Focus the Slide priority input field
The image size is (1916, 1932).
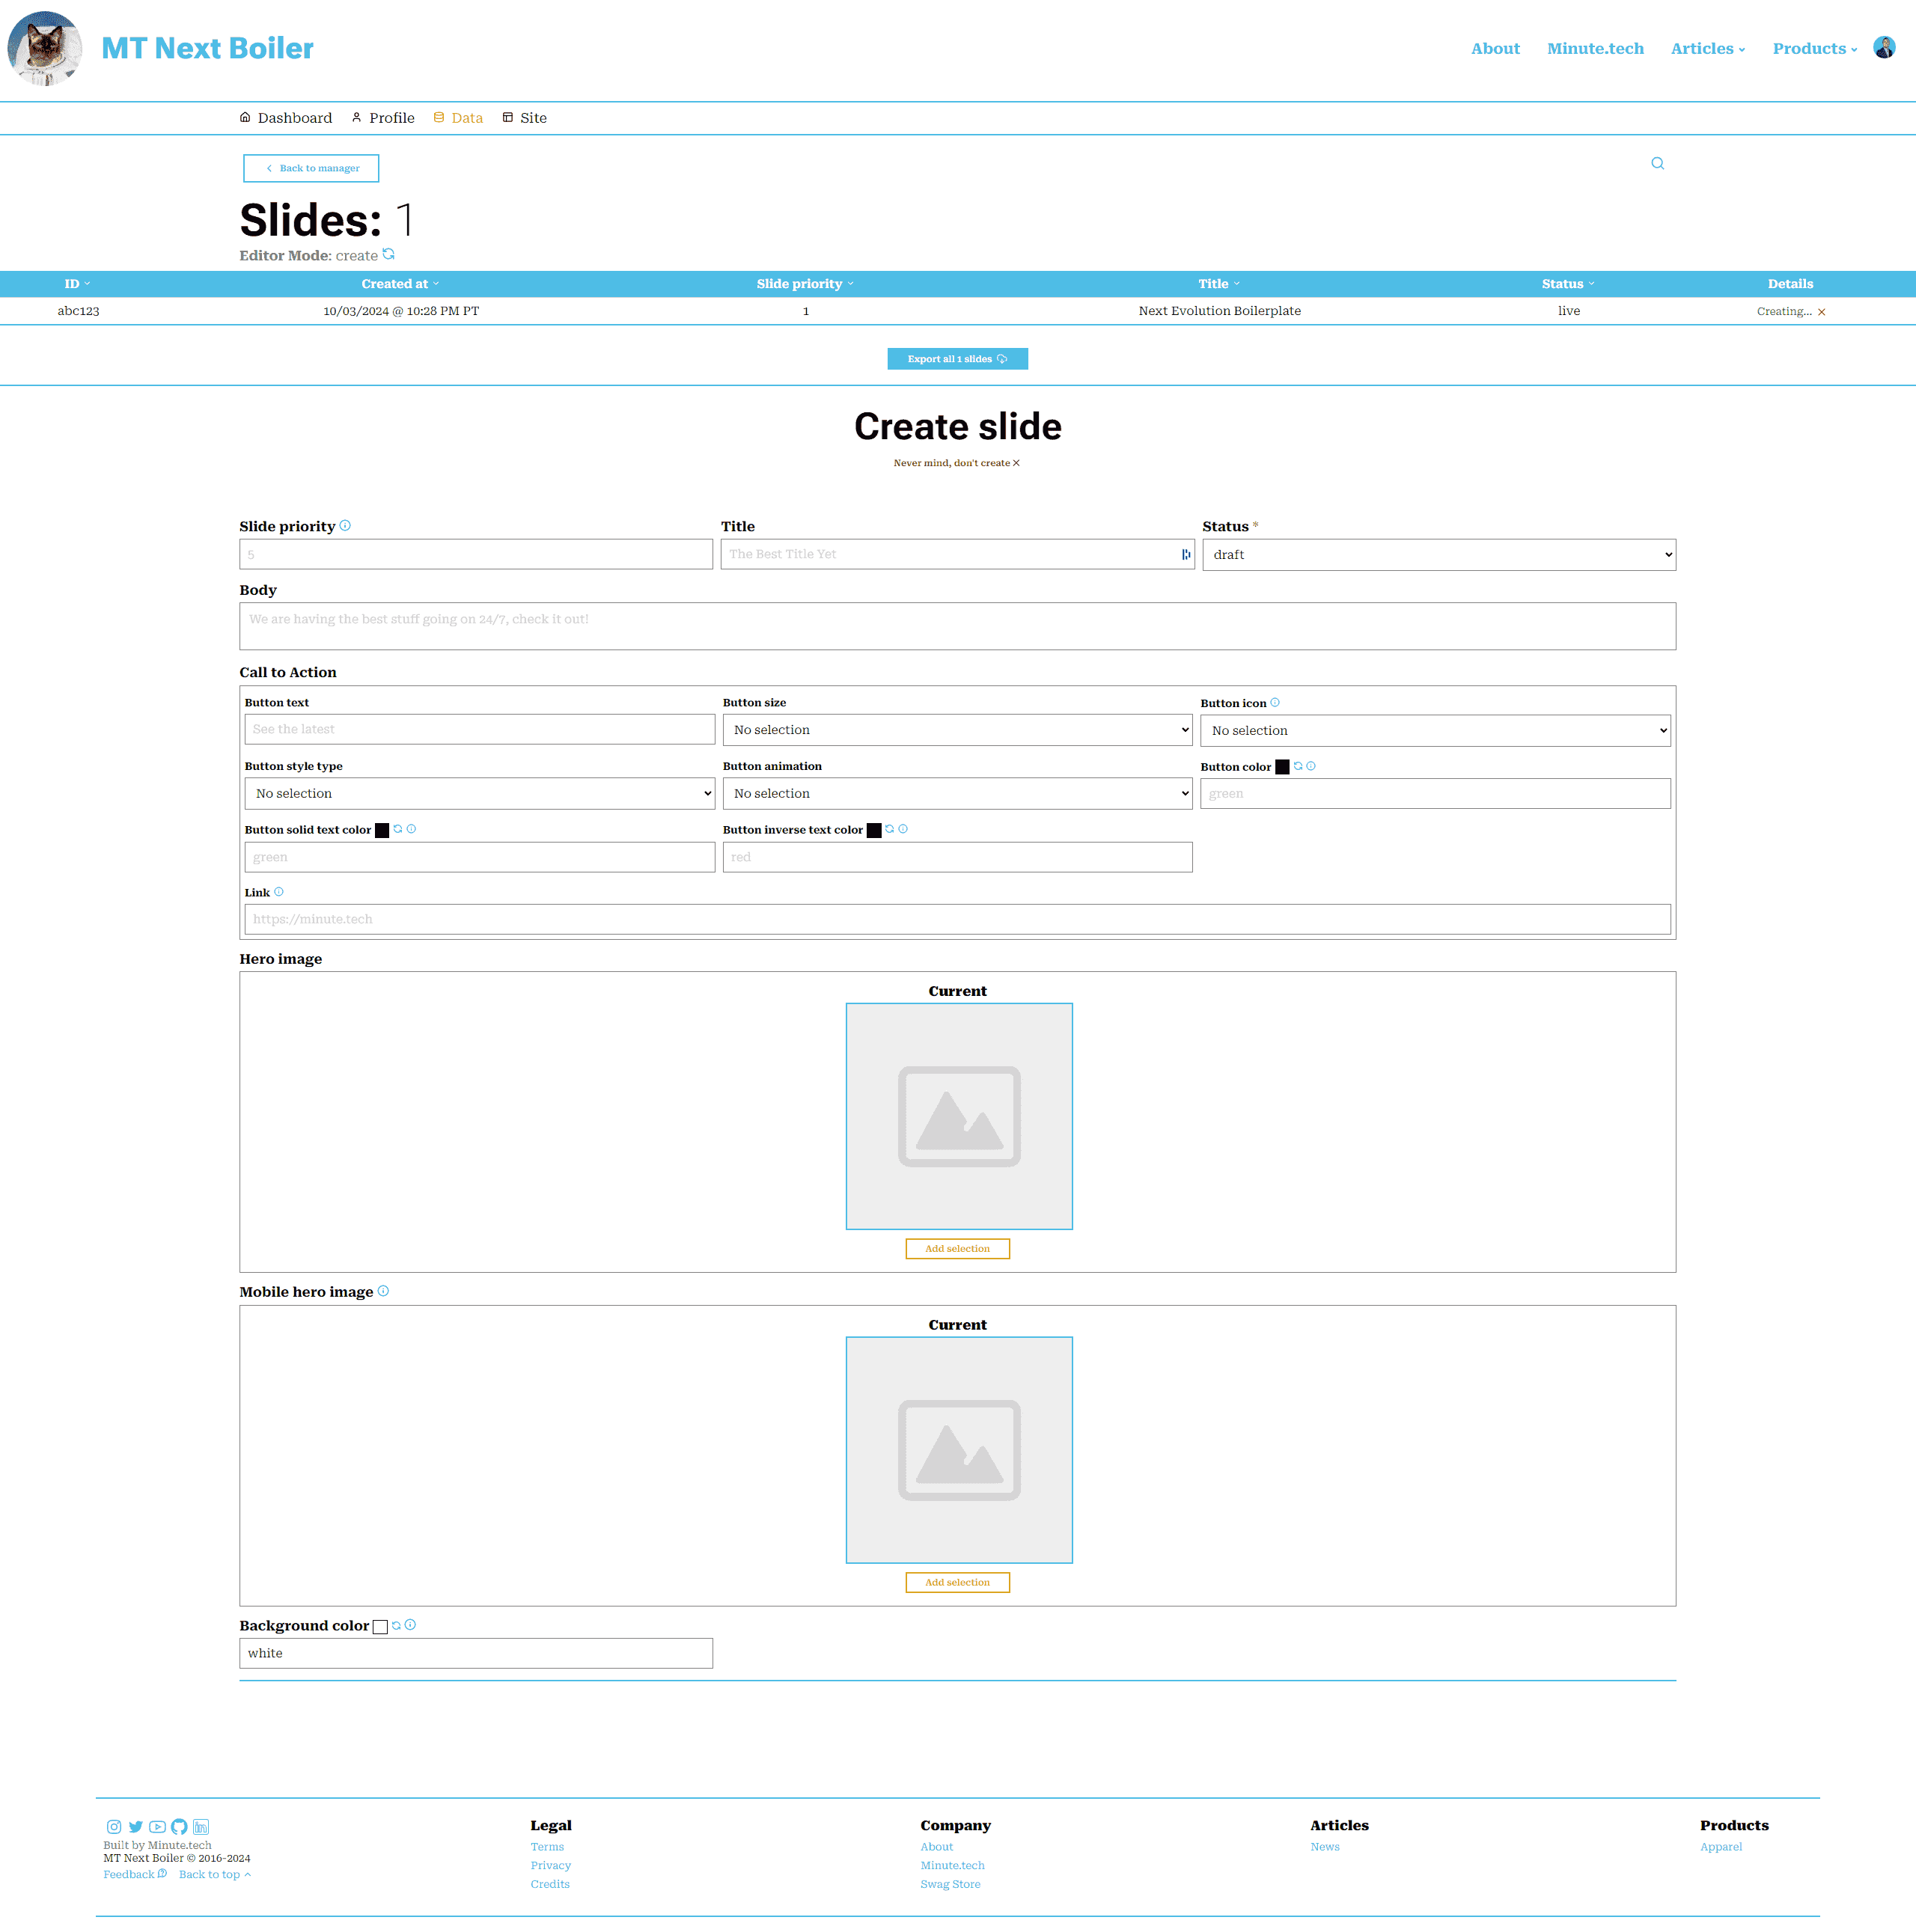(476, 554)
